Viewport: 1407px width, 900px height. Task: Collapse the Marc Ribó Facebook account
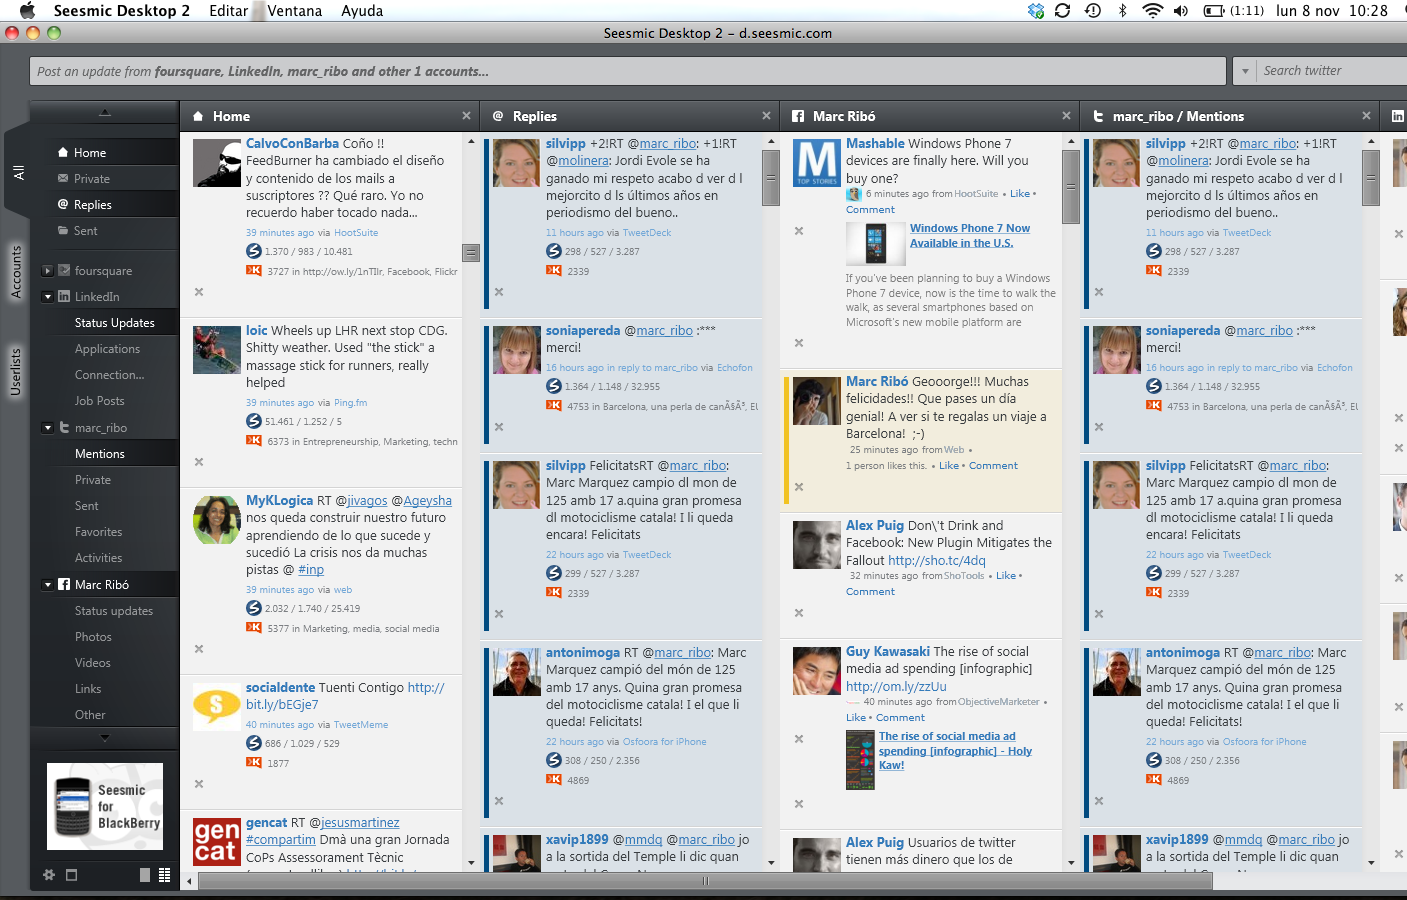pos(47,585)
